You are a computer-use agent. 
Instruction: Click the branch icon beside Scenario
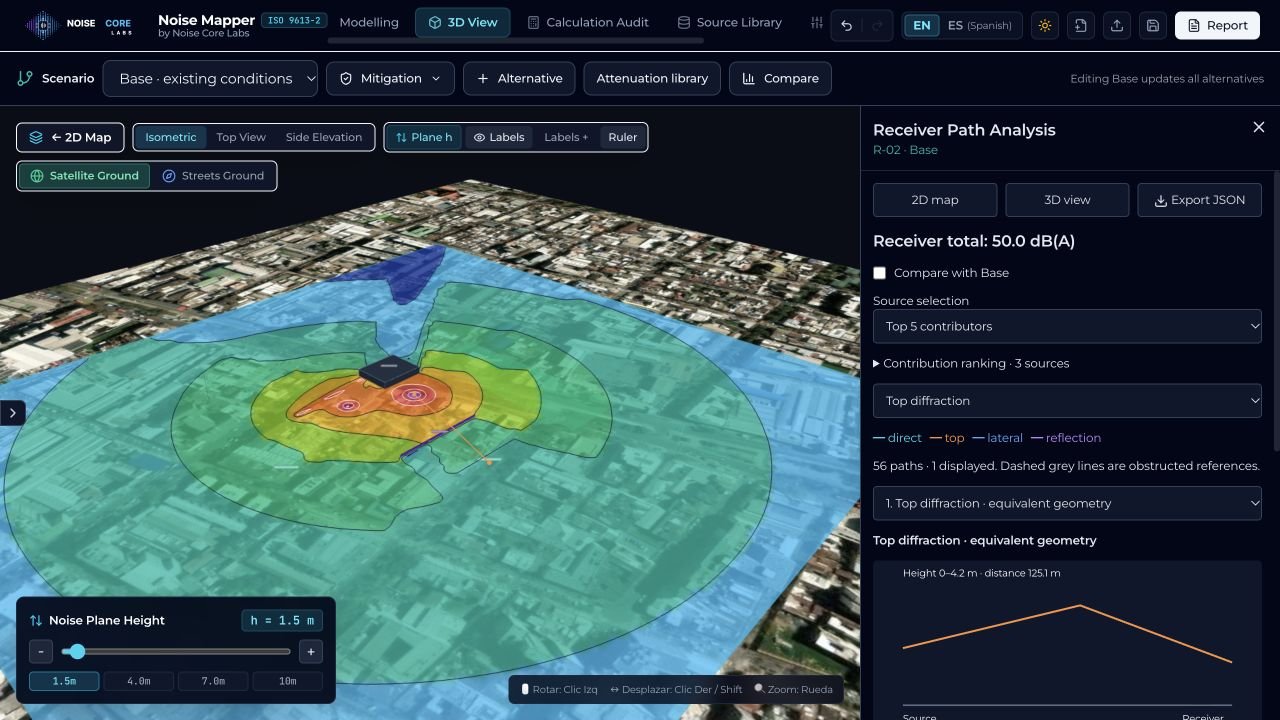click(25, 78)
